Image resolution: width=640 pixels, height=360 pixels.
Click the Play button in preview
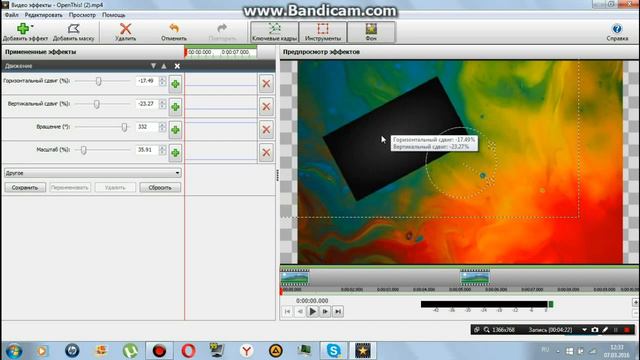(313, 311)
